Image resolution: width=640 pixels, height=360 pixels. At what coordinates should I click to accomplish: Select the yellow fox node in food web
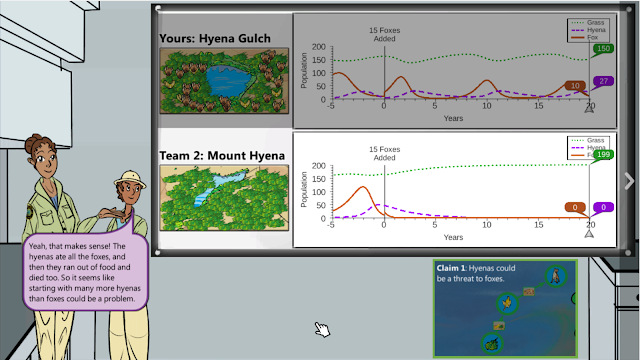507,303
